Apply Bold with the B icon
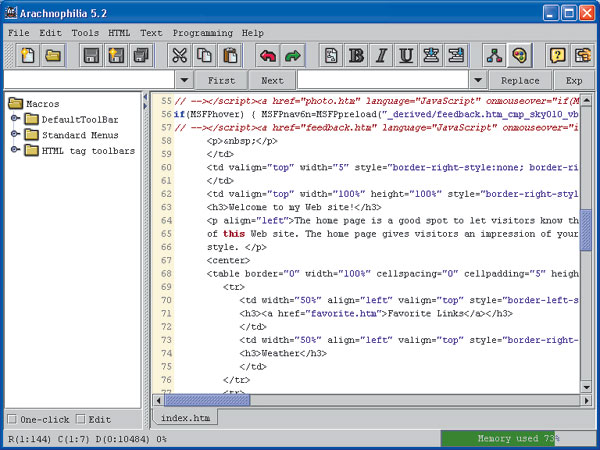This screenshot has width=600, height=450. click(356, 55)
